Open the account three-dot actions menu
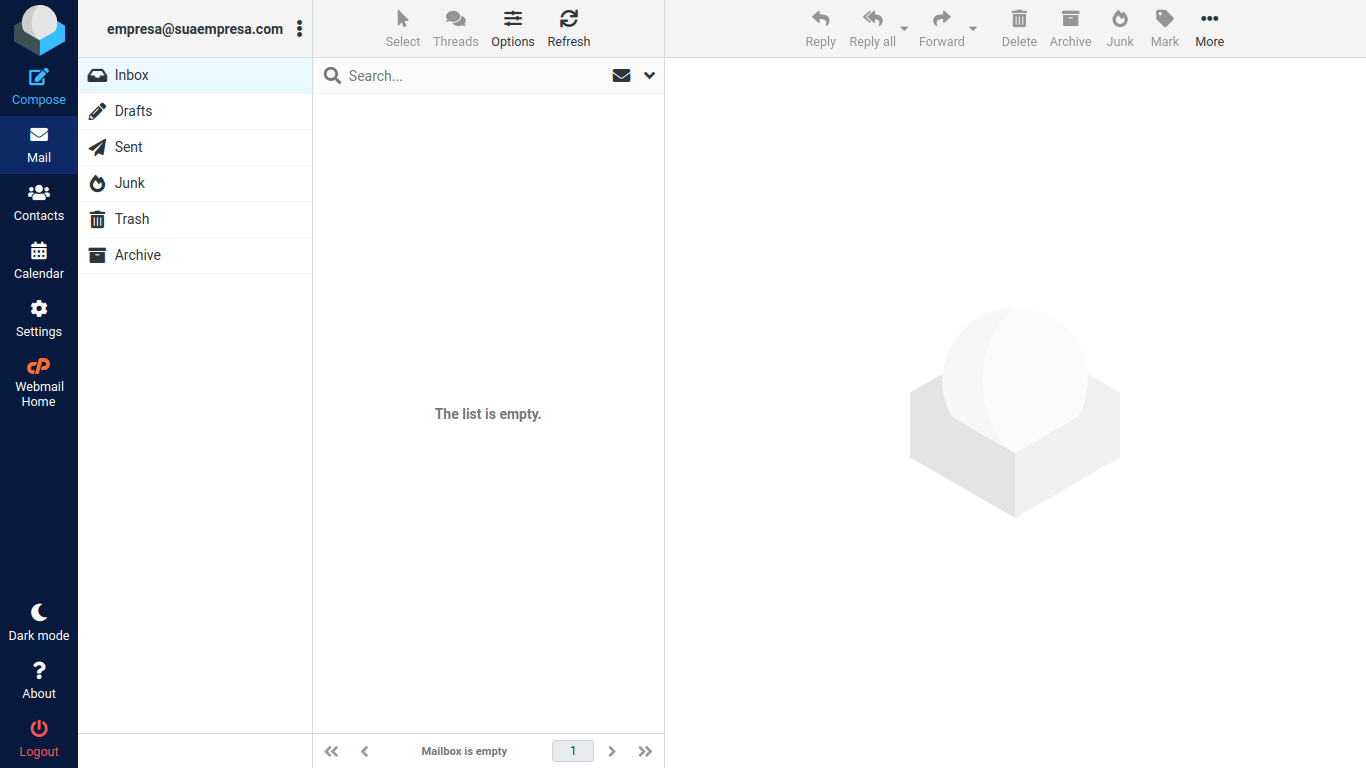This screenshot has width=1366, height=768. pyautogui.click(x=299, y=29)
